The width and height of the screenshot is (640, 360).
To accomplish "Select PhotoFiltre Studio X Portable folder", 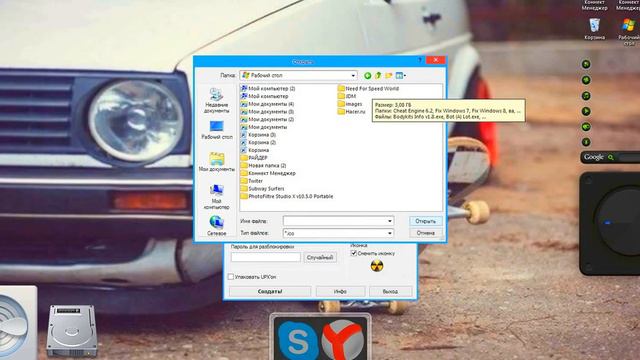I will click(287, 196).
